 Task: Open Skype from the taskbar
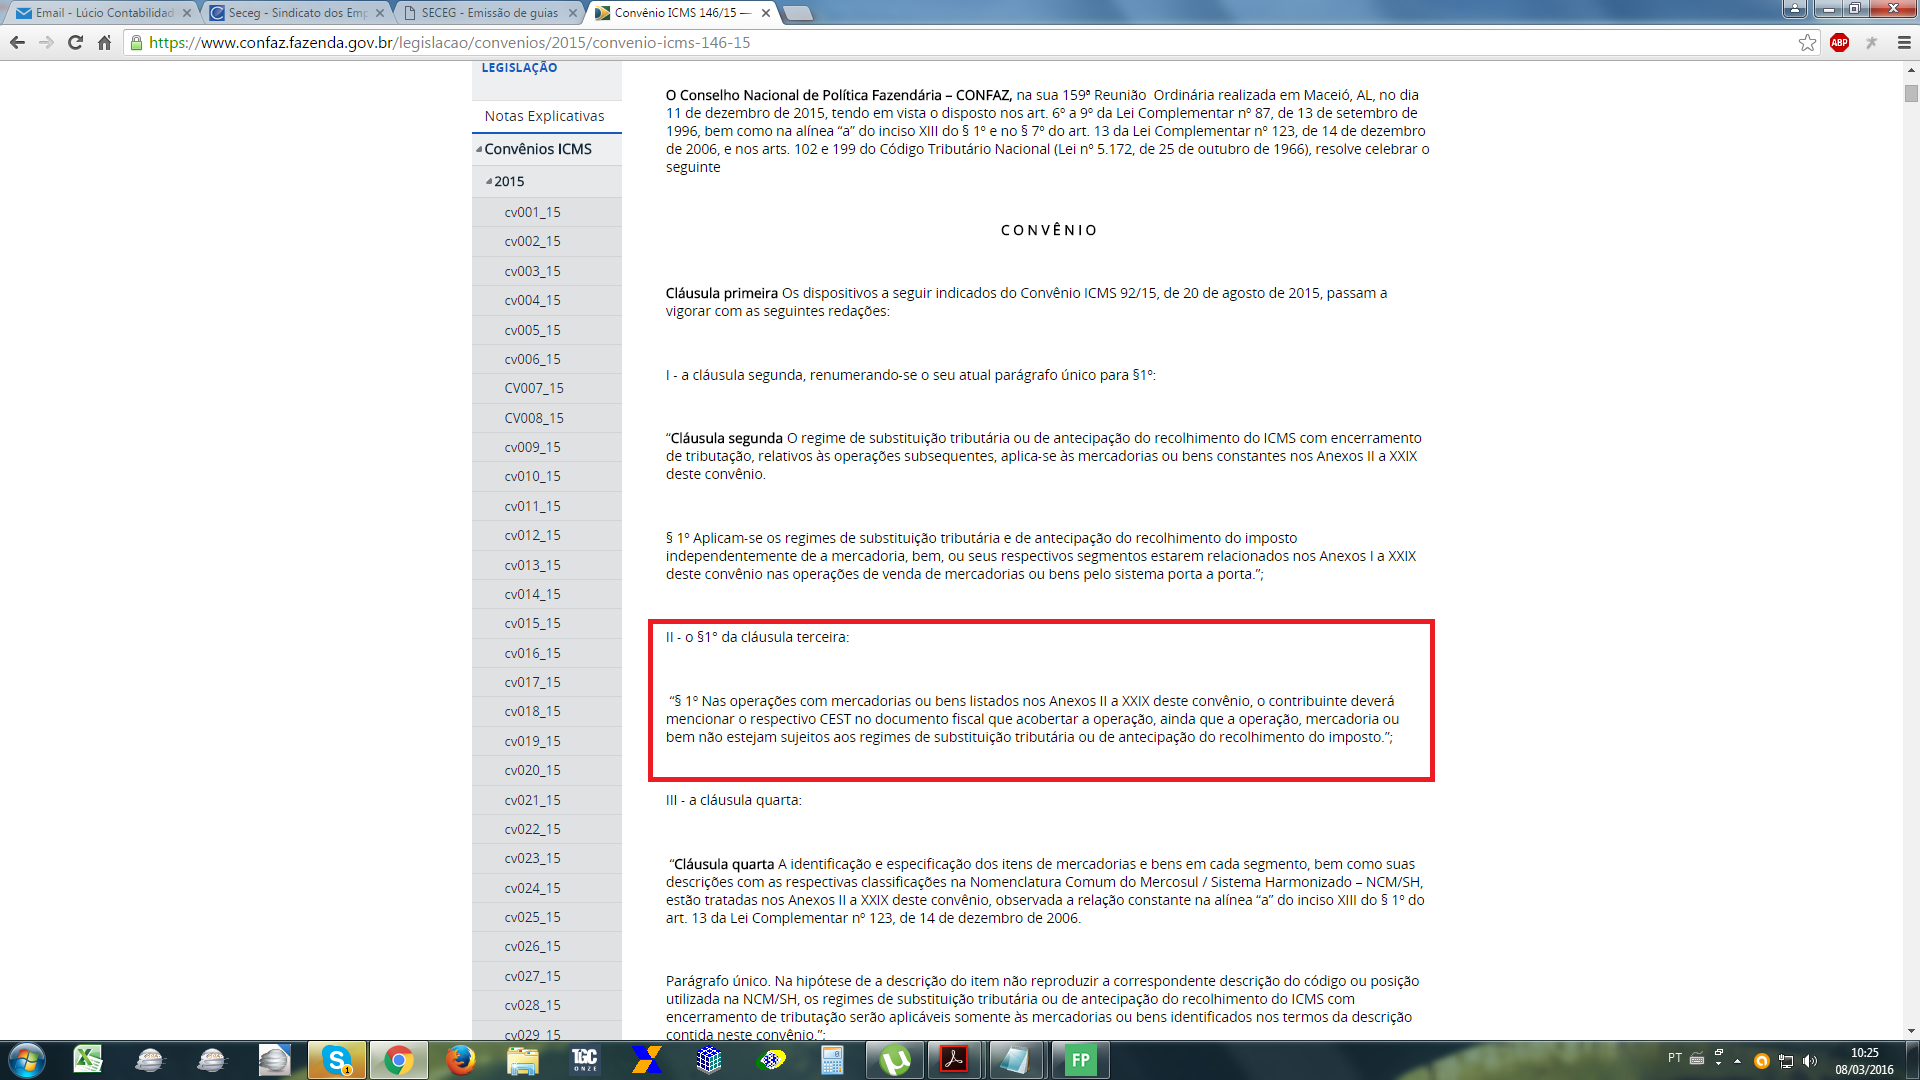click(337, 1060)
